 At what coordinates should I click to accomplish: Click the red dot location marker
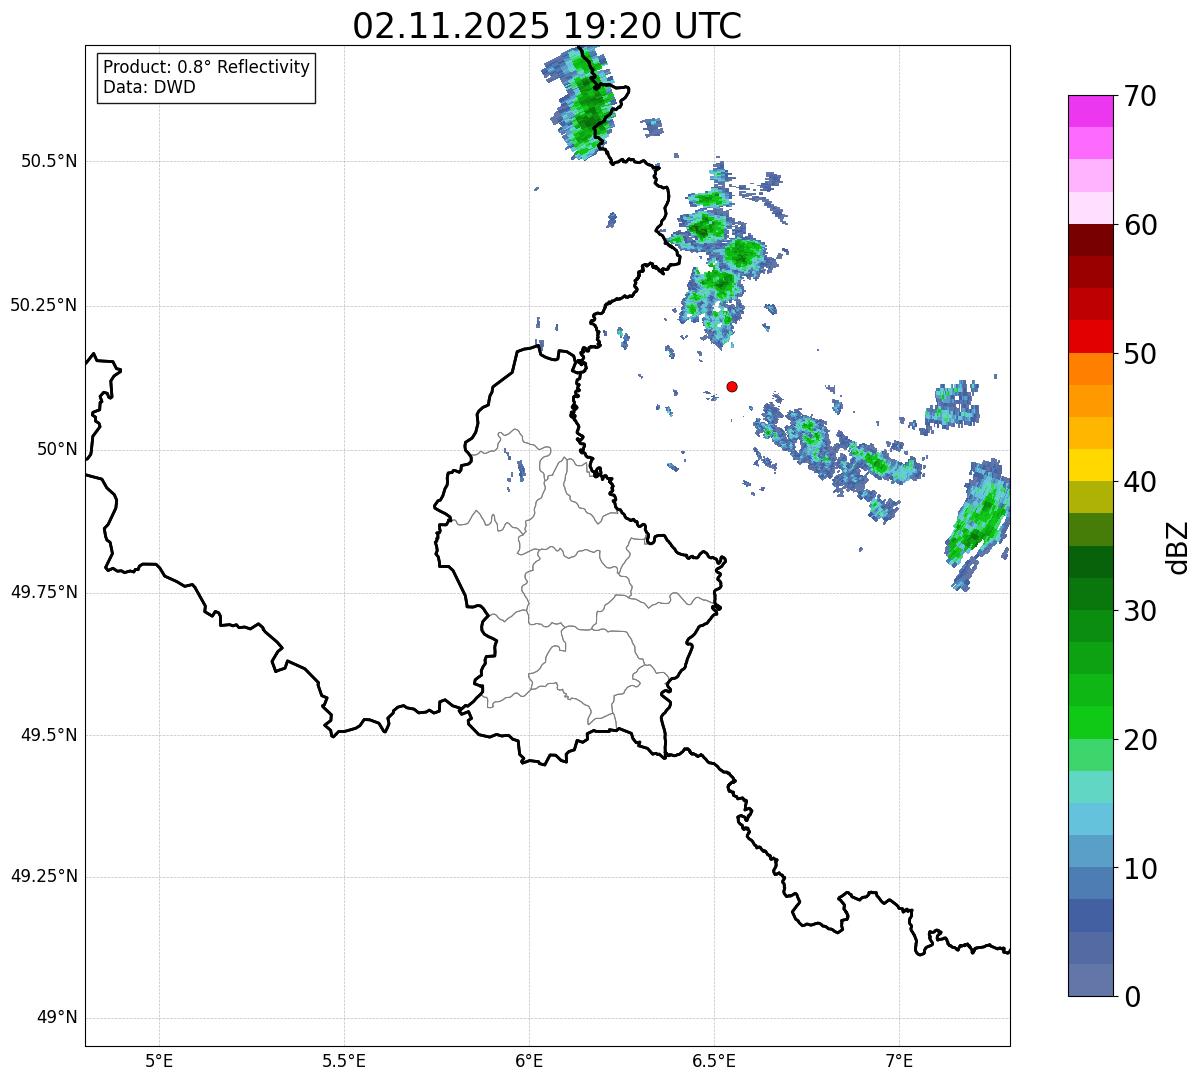coord(732,386)
